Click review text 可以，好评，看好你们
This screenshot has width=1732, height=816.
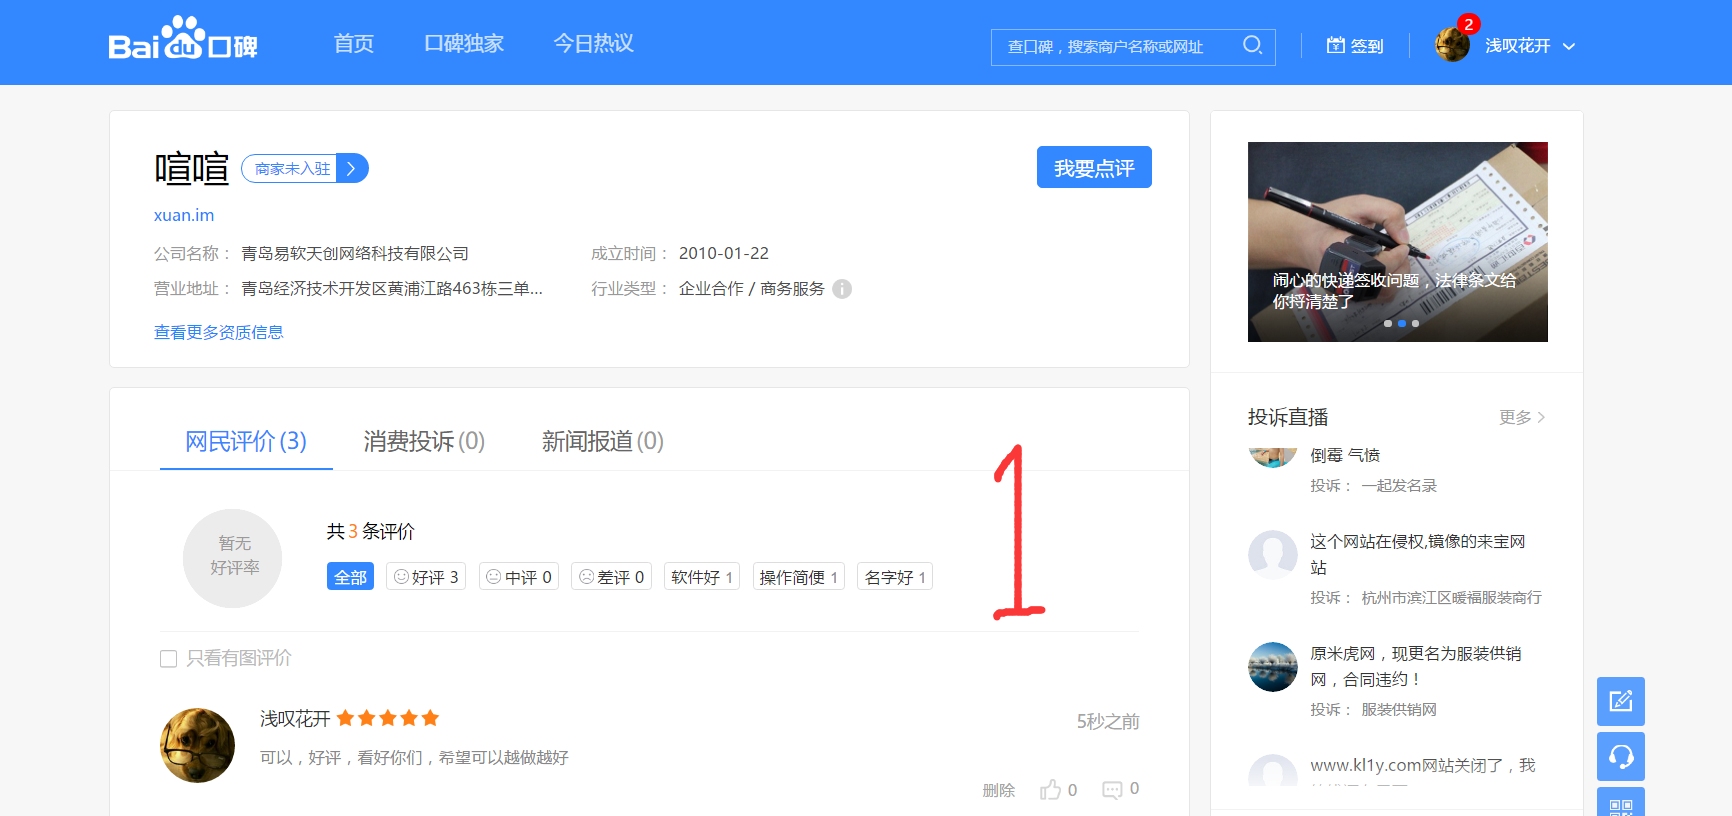[x=414, y=758]
